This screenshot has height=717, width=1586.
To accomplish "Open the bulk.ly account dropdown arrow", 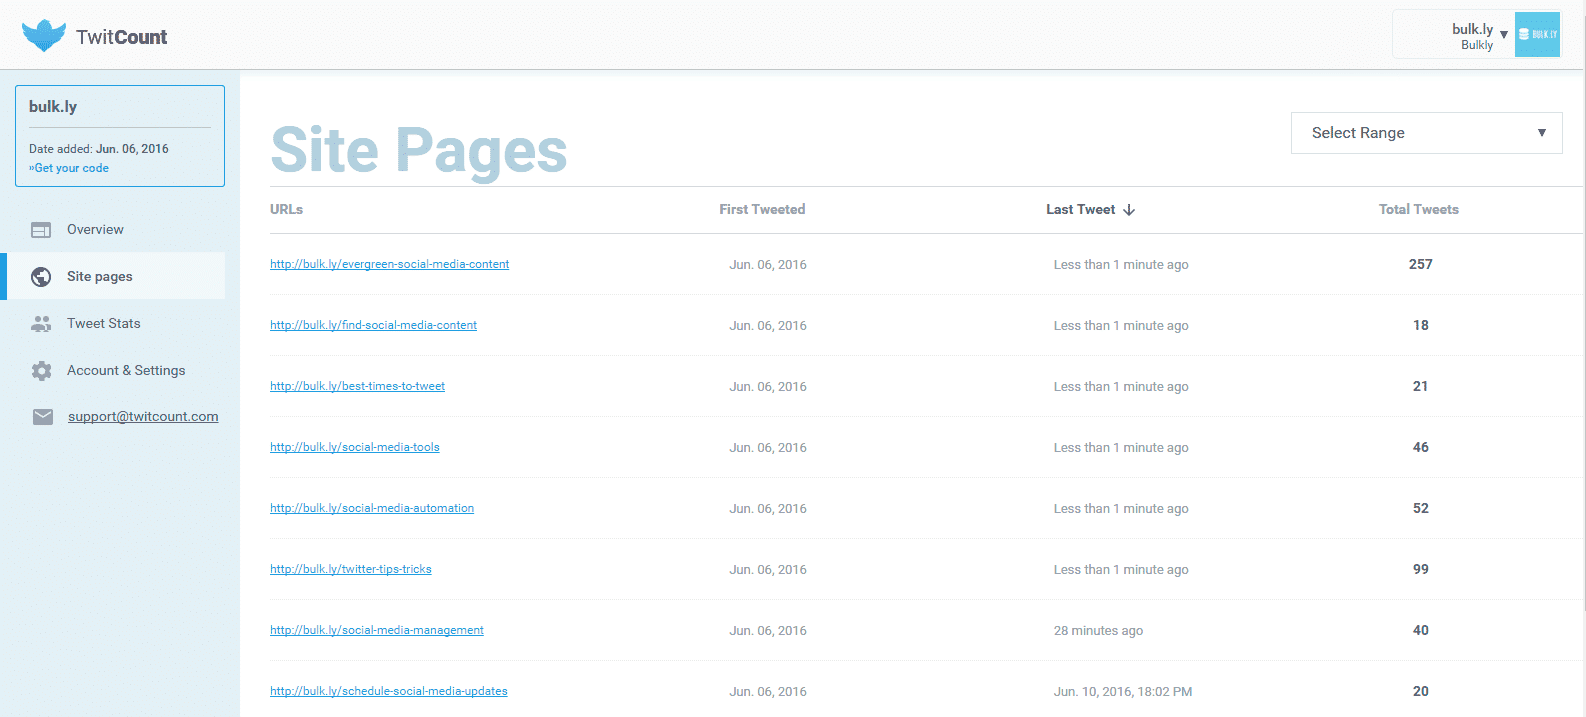I will pyautogui.click(x=1504, y=35).
